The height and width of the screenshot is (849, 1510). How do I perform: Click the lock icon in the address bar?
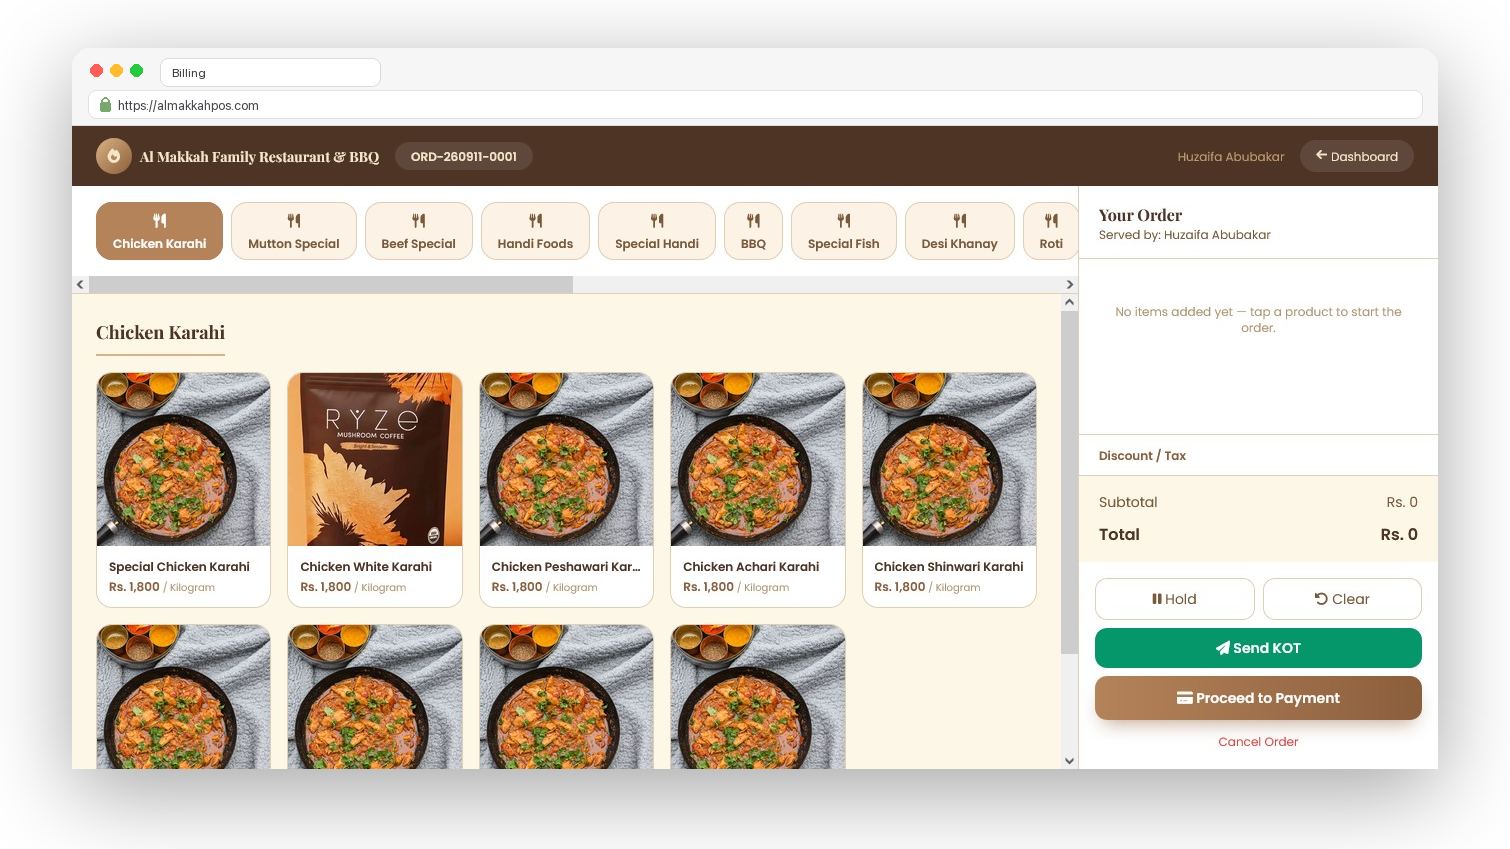click(105, 105)
